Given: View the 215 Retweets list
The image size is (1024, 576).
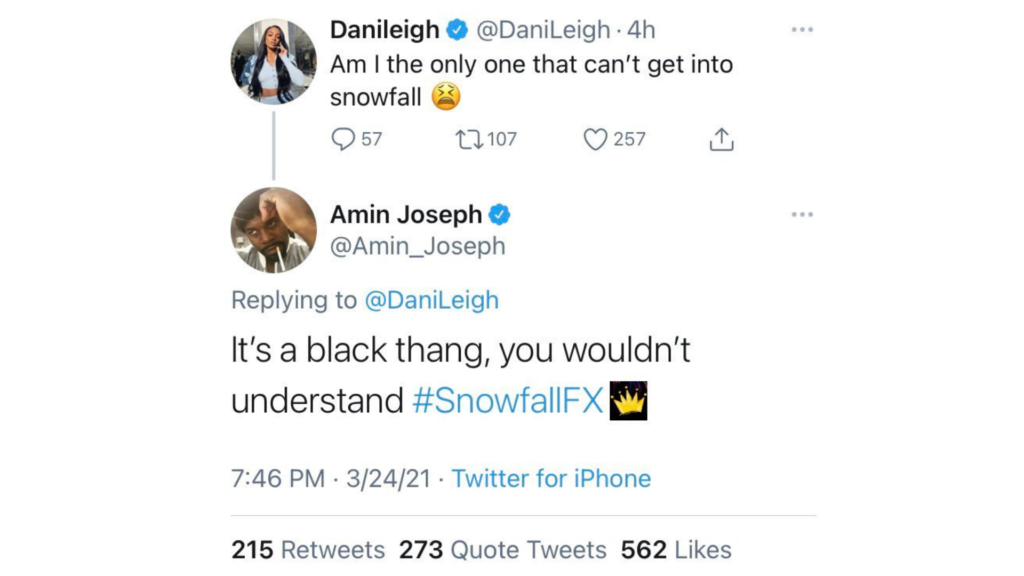Looking at the screenshot, I should [308, 550].
